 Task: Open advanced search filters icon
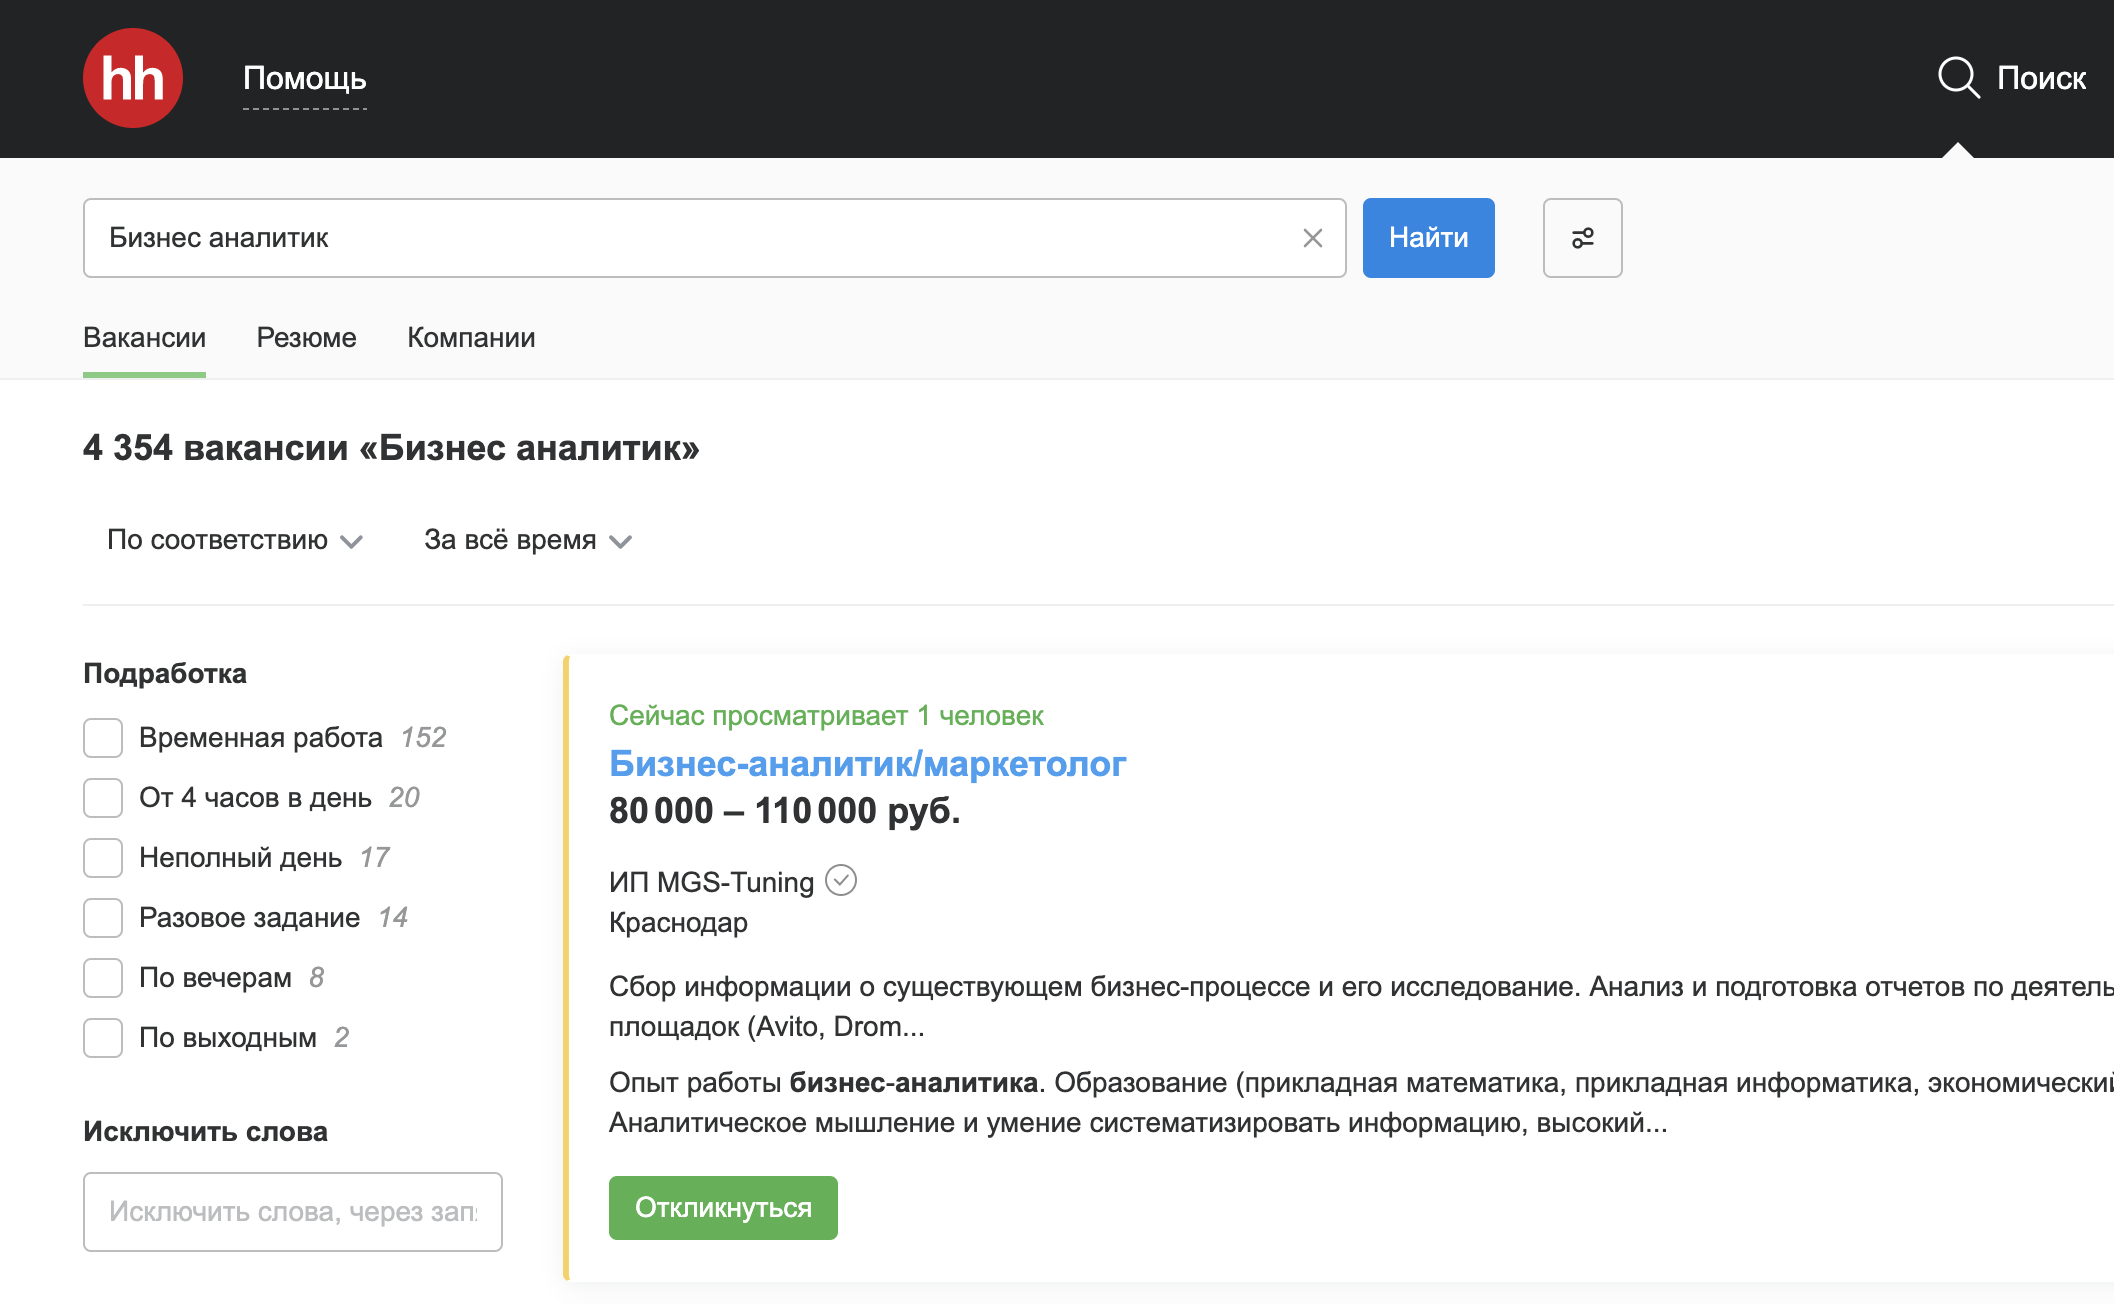pos(1582,238)
